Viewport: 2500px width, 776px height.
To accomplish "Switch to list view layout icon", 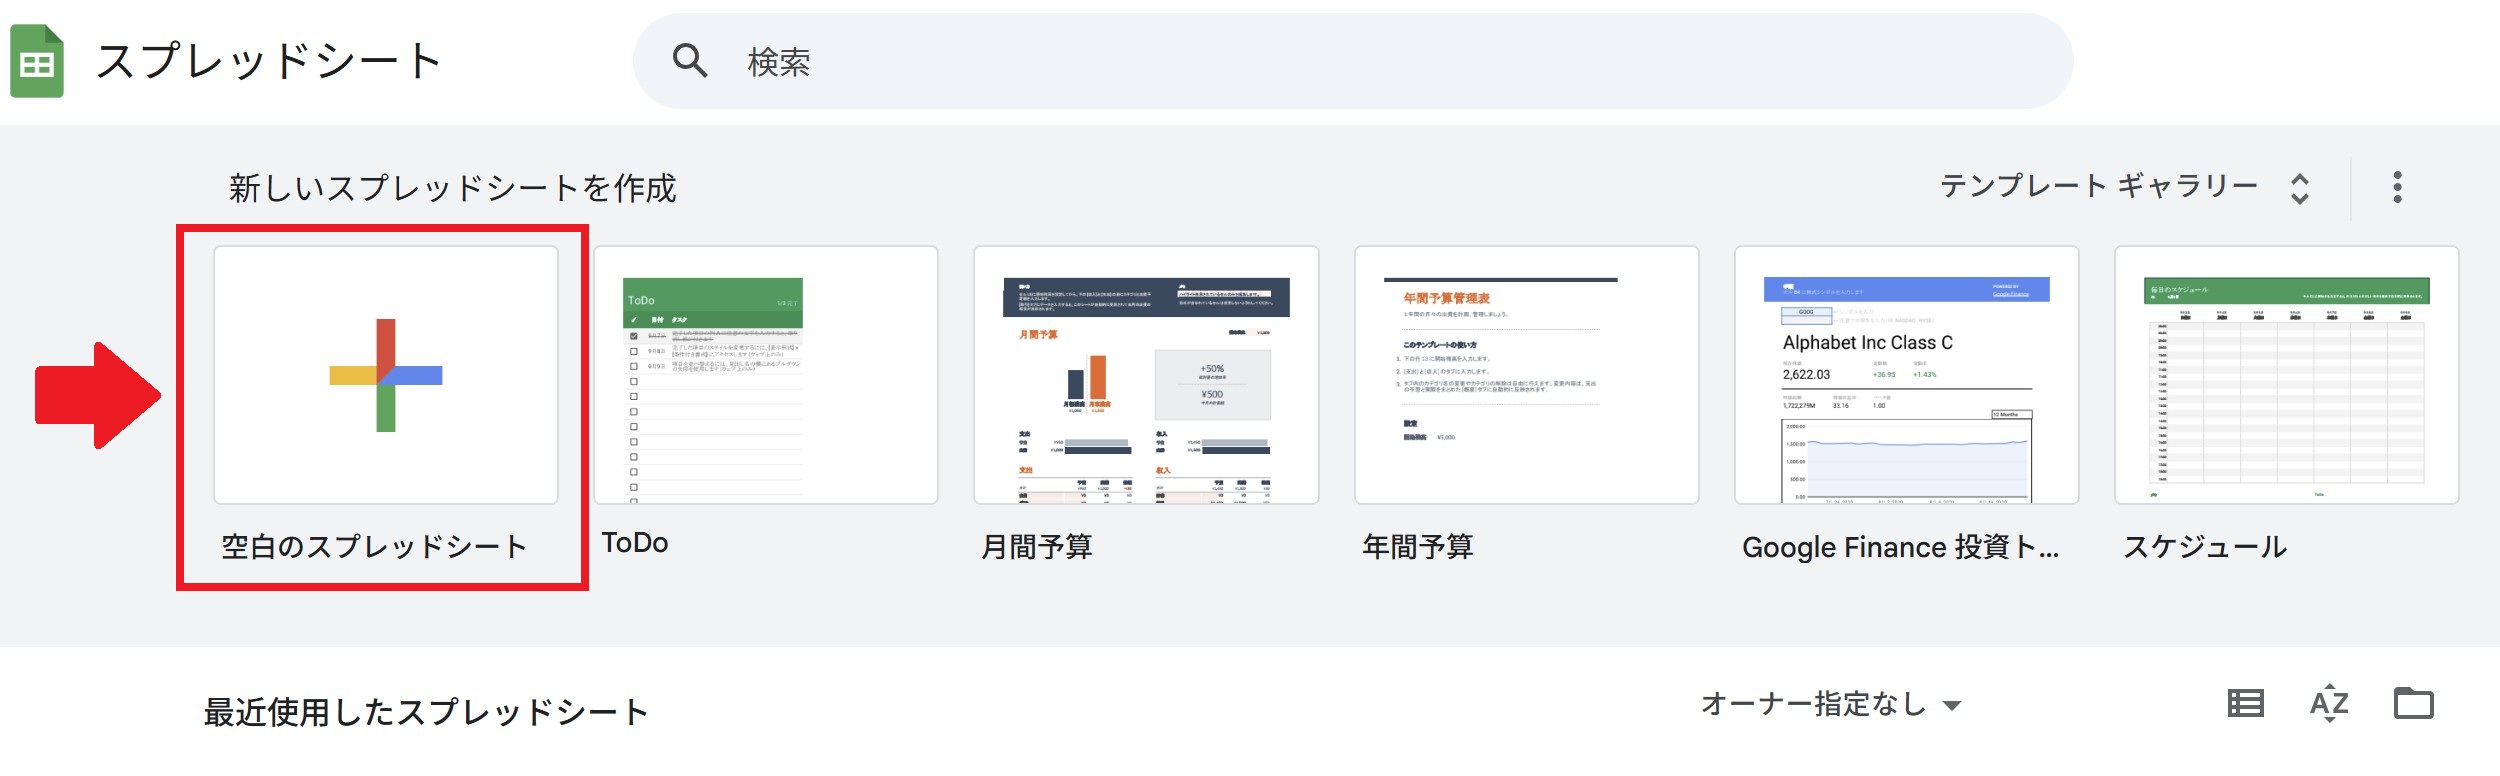I will point(2246,704).
